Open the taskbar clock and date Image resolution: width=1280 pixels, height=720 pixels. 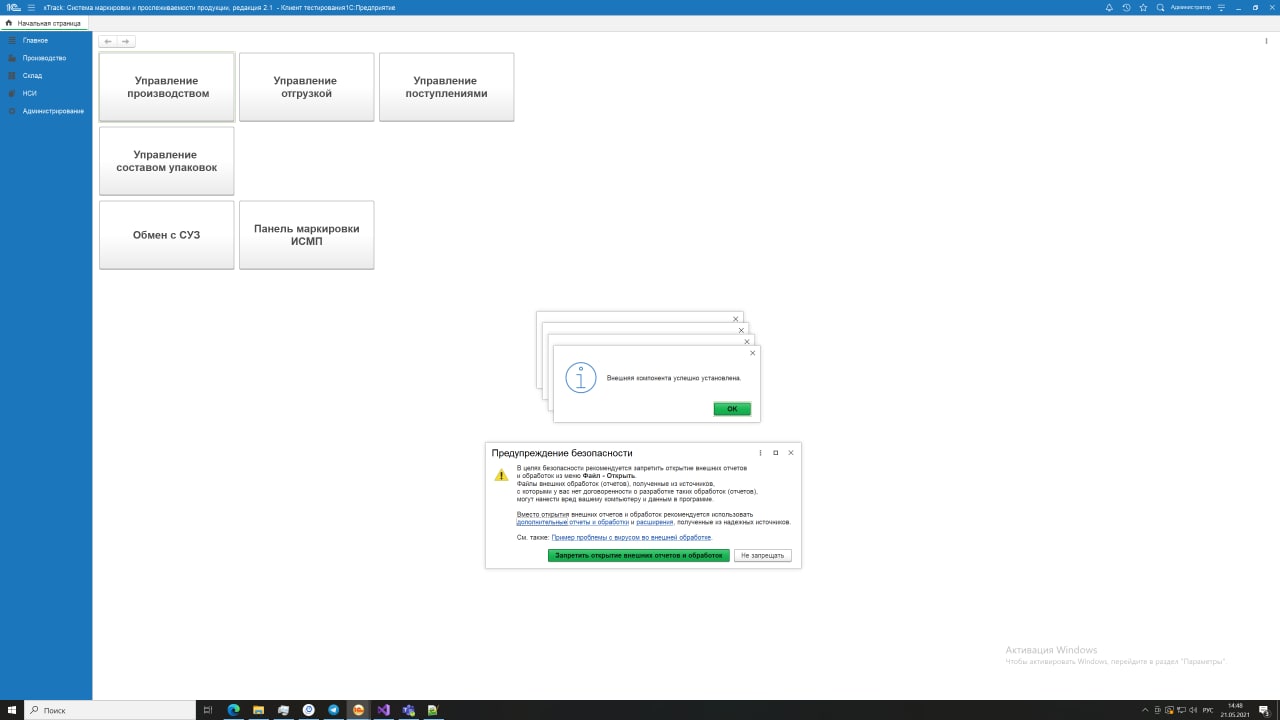tap(1235, 710)
